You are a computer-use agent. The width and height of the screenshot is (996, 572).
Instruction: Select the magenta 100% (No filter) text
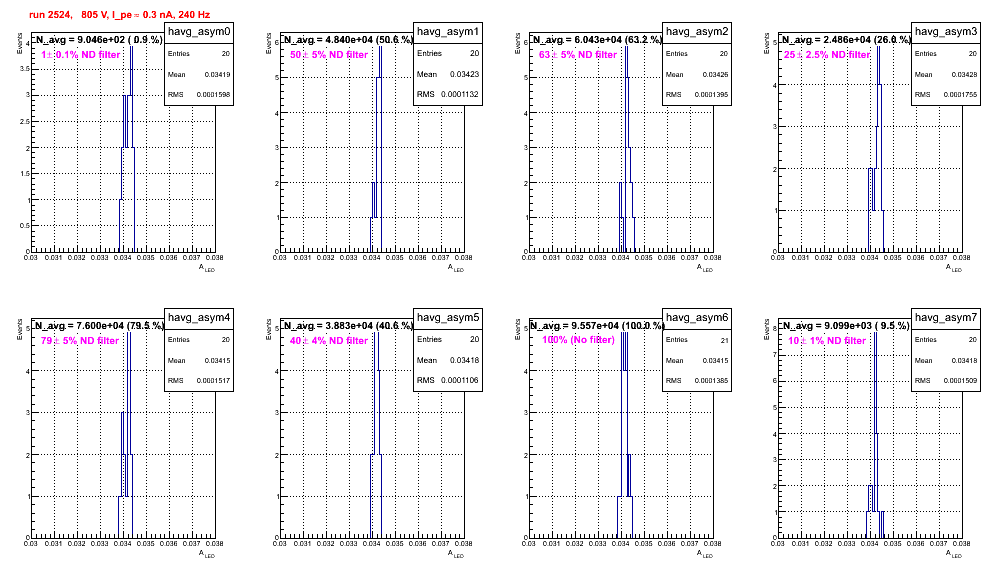[578, 340]
